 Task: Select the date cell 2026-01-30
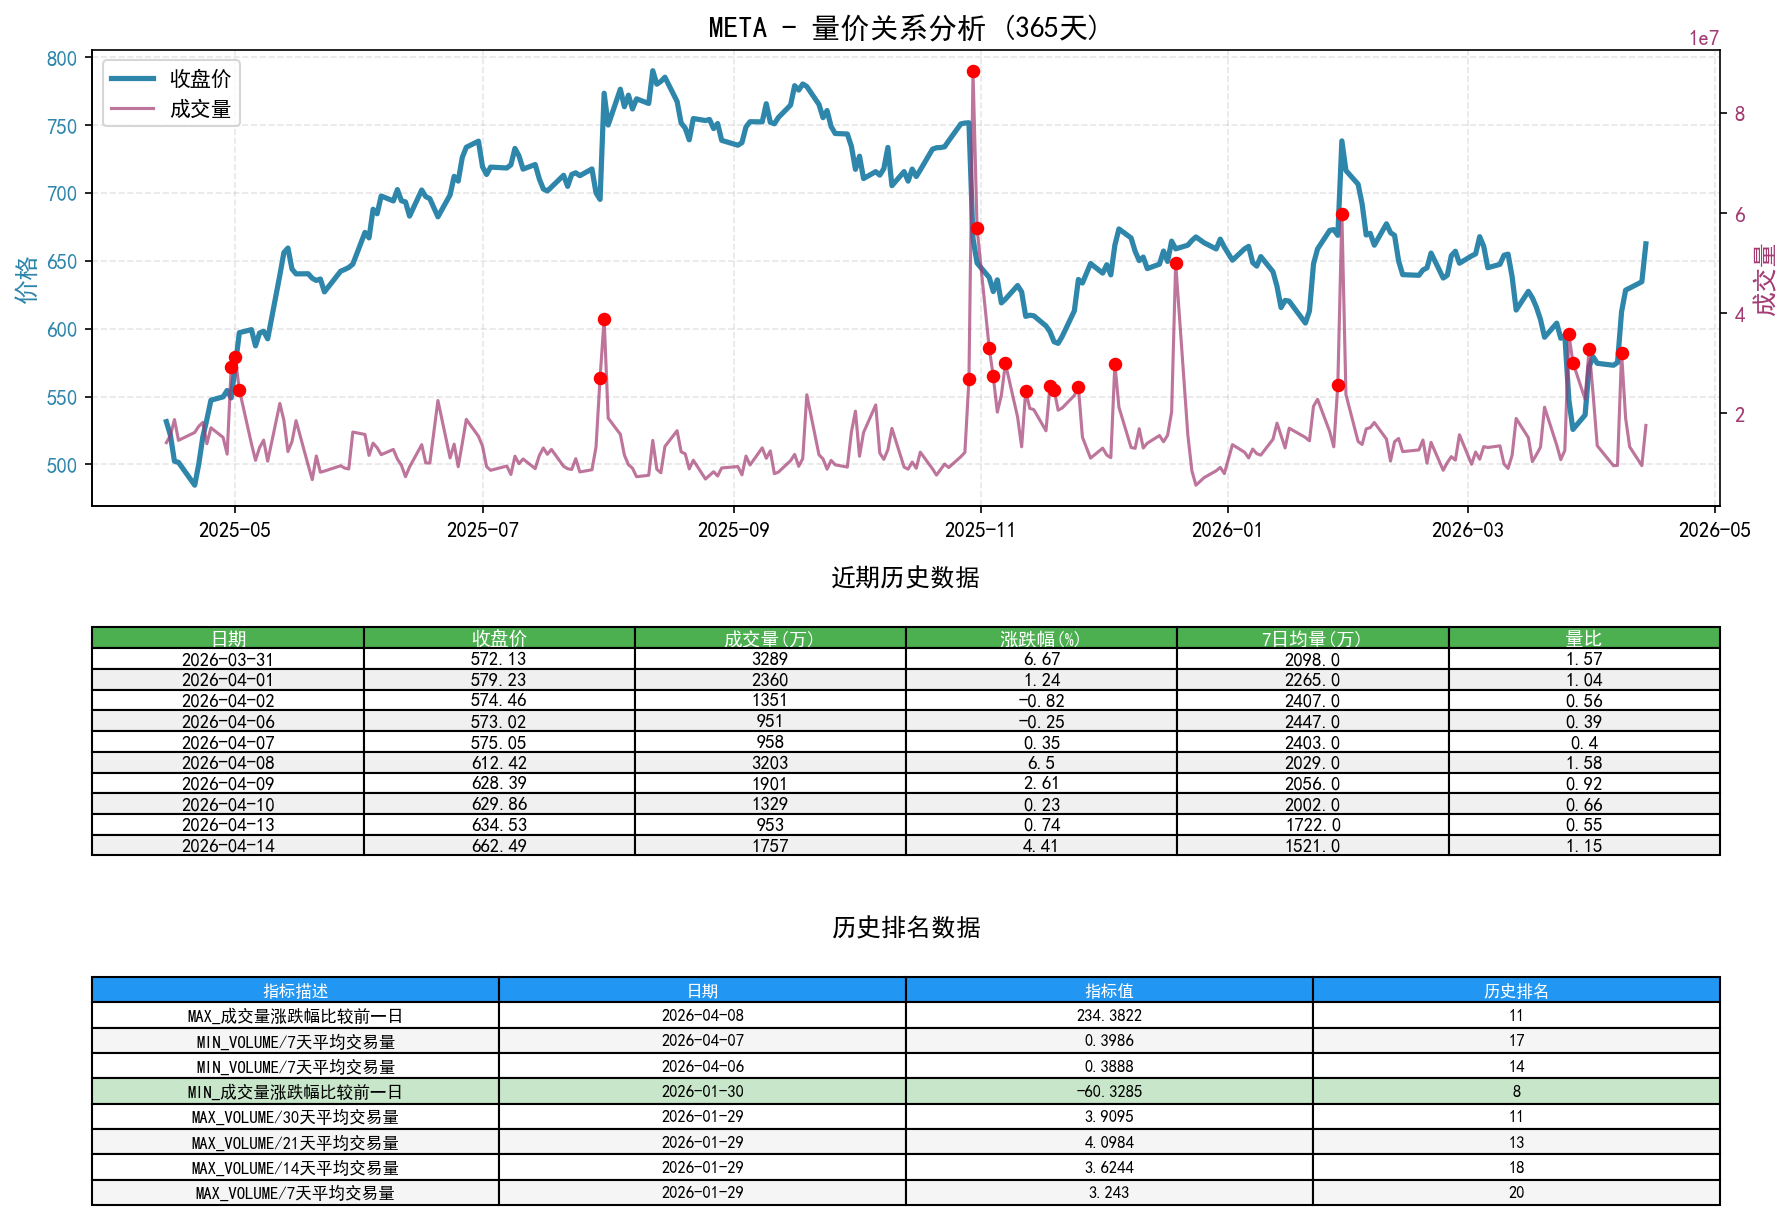[x=702, y=1092]
